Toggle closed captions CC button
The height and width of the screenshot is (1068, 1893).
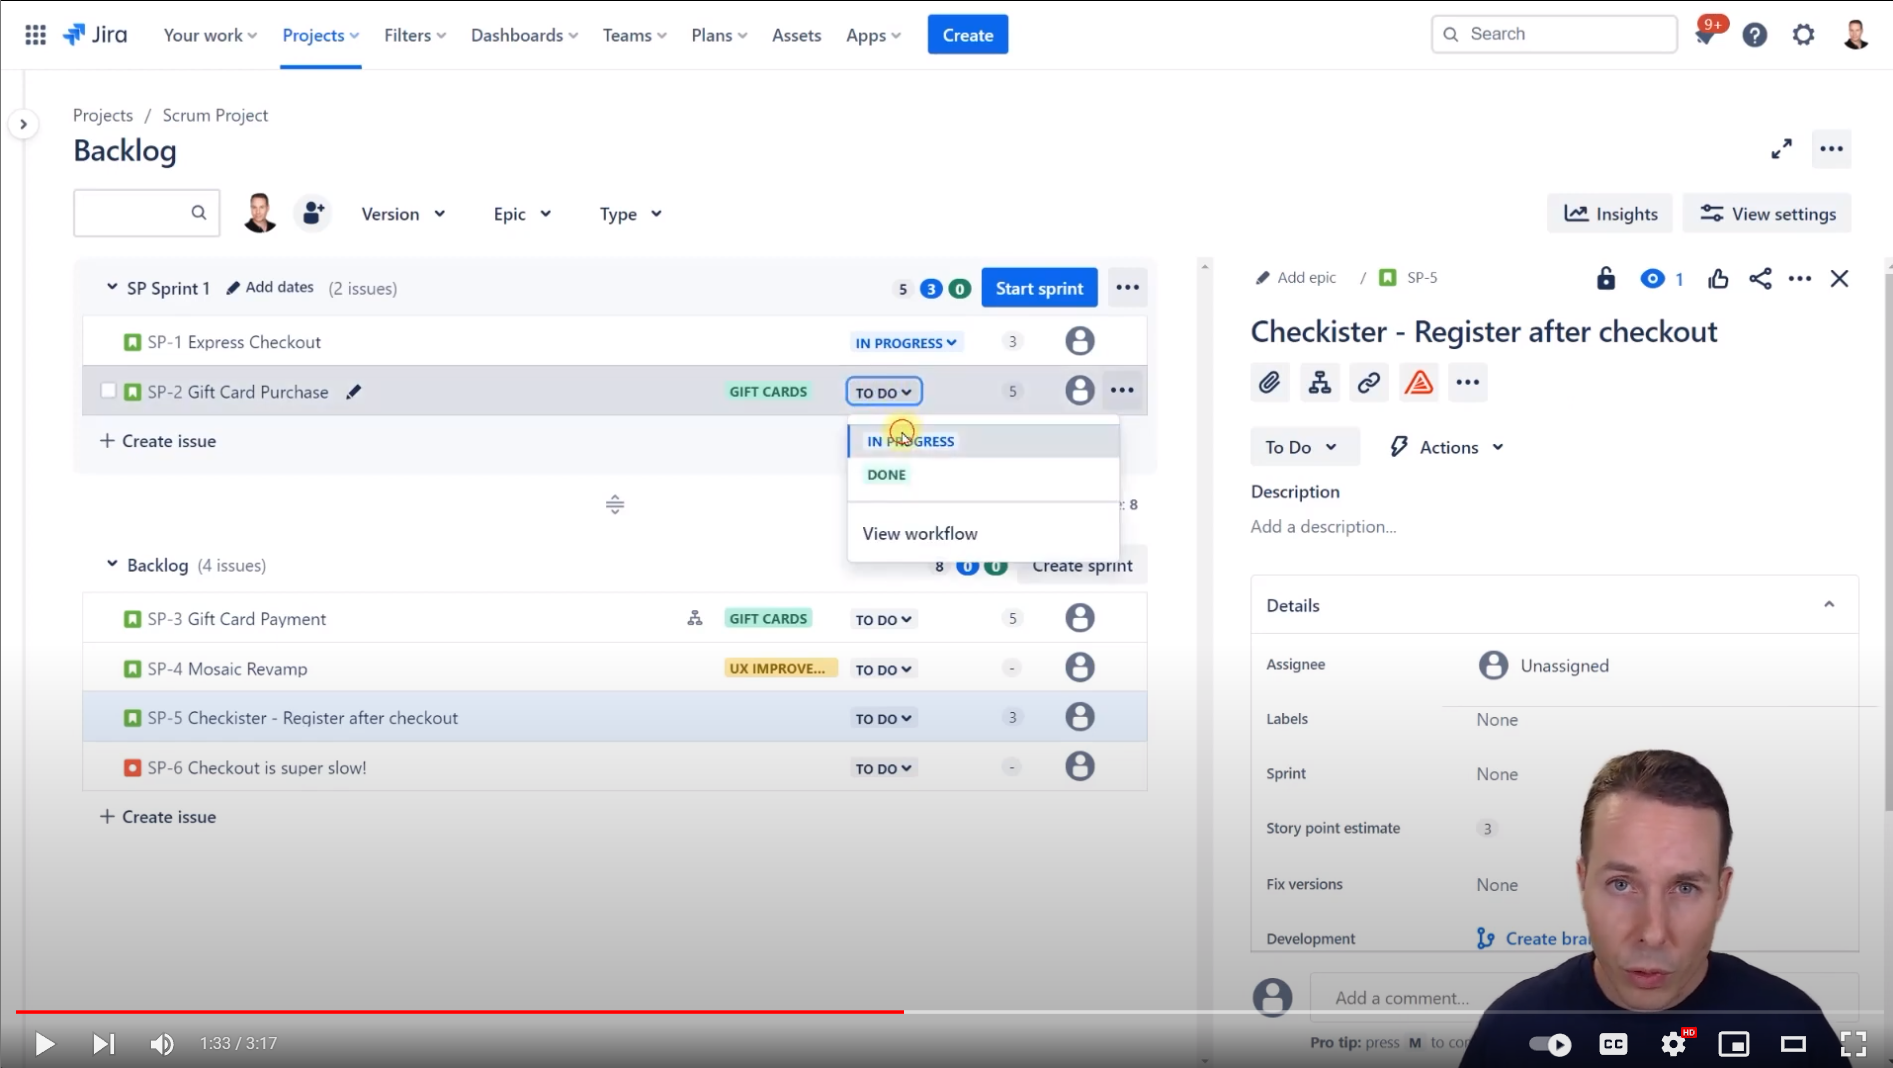tap(1613, 1044)
